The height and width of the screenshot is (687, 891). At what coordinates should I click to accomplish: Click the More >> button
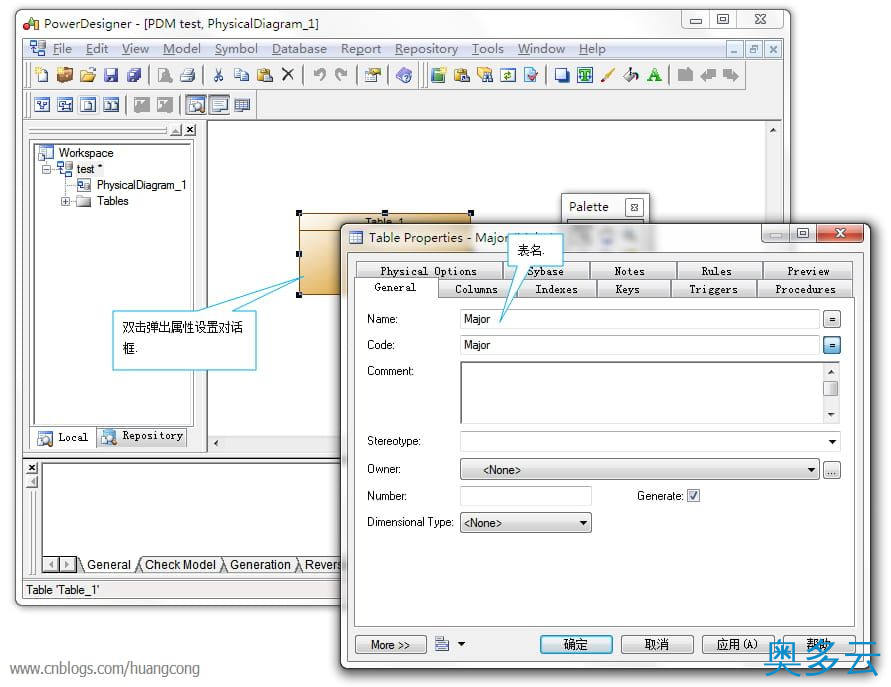[x=390, y=644]
